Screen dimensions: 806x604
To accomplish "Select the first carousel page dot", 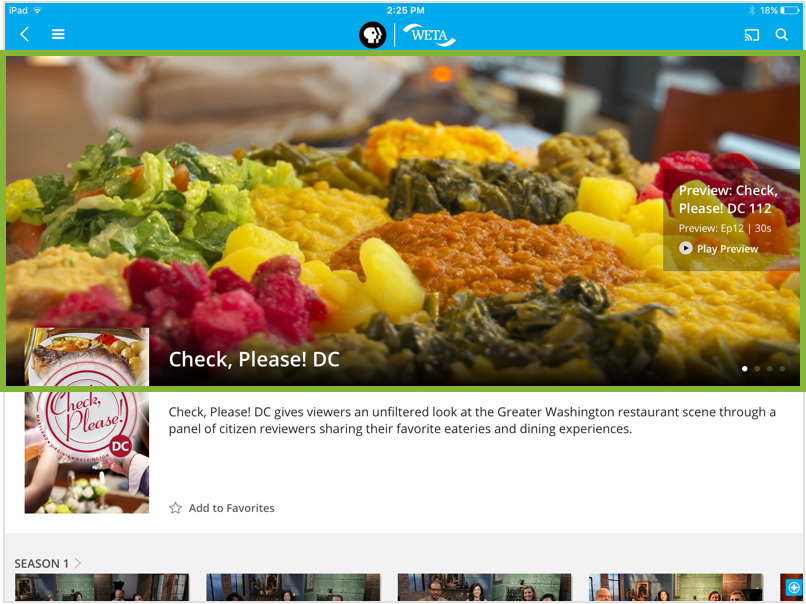I will (x=744, y=369).
